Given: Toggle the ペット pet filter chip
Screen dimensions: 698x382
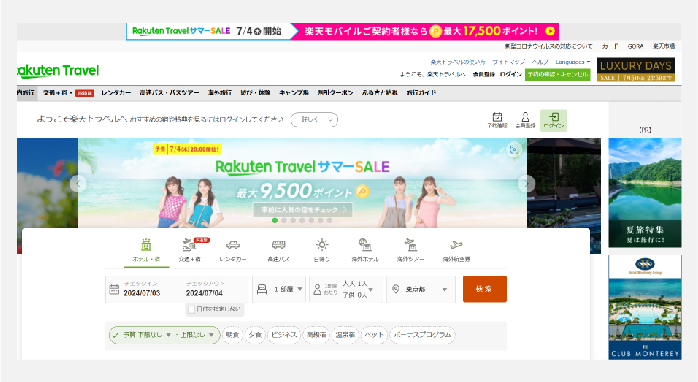Looking at the screenshot, I should (374, 335).
